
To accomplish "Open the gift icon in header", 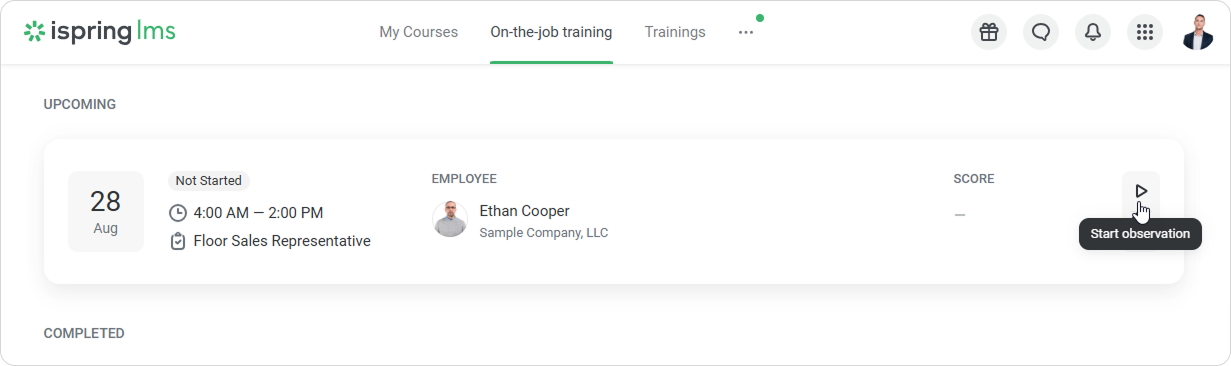I will tap(989, 32).
